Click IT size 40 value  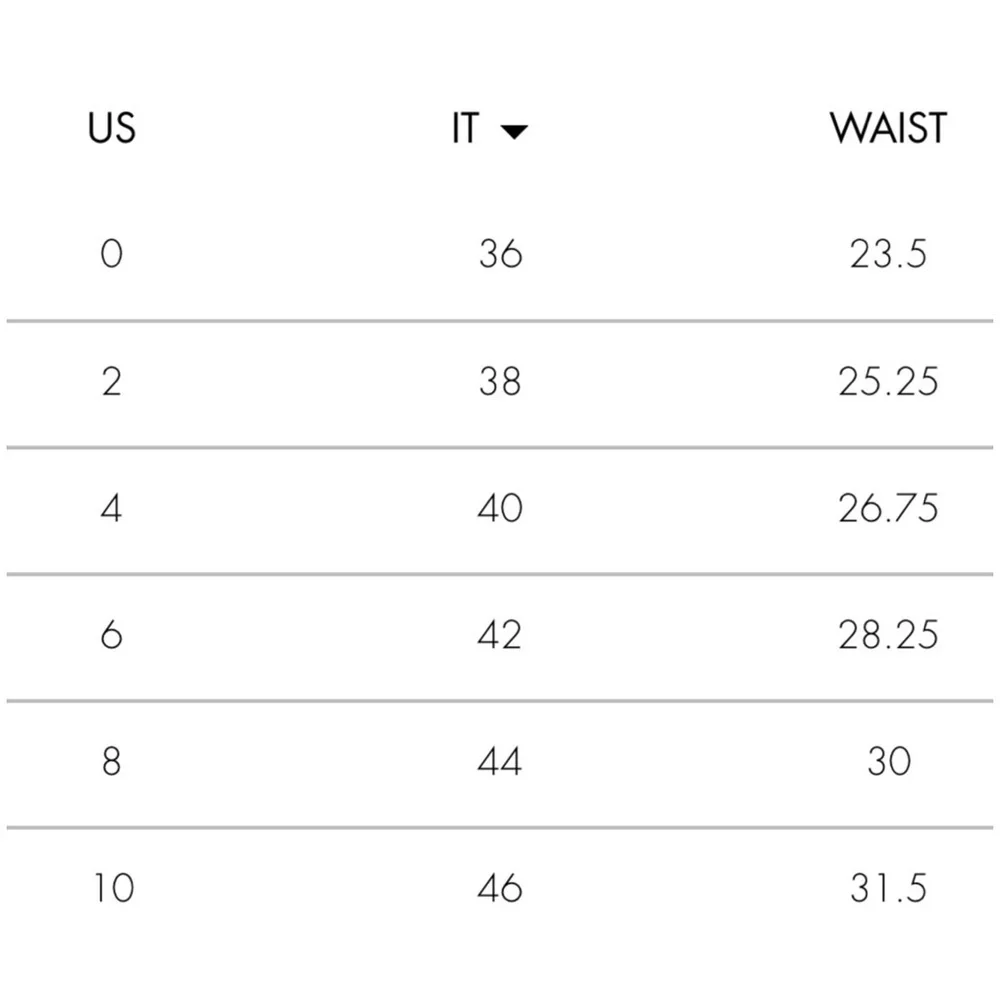tap(500, 508)
